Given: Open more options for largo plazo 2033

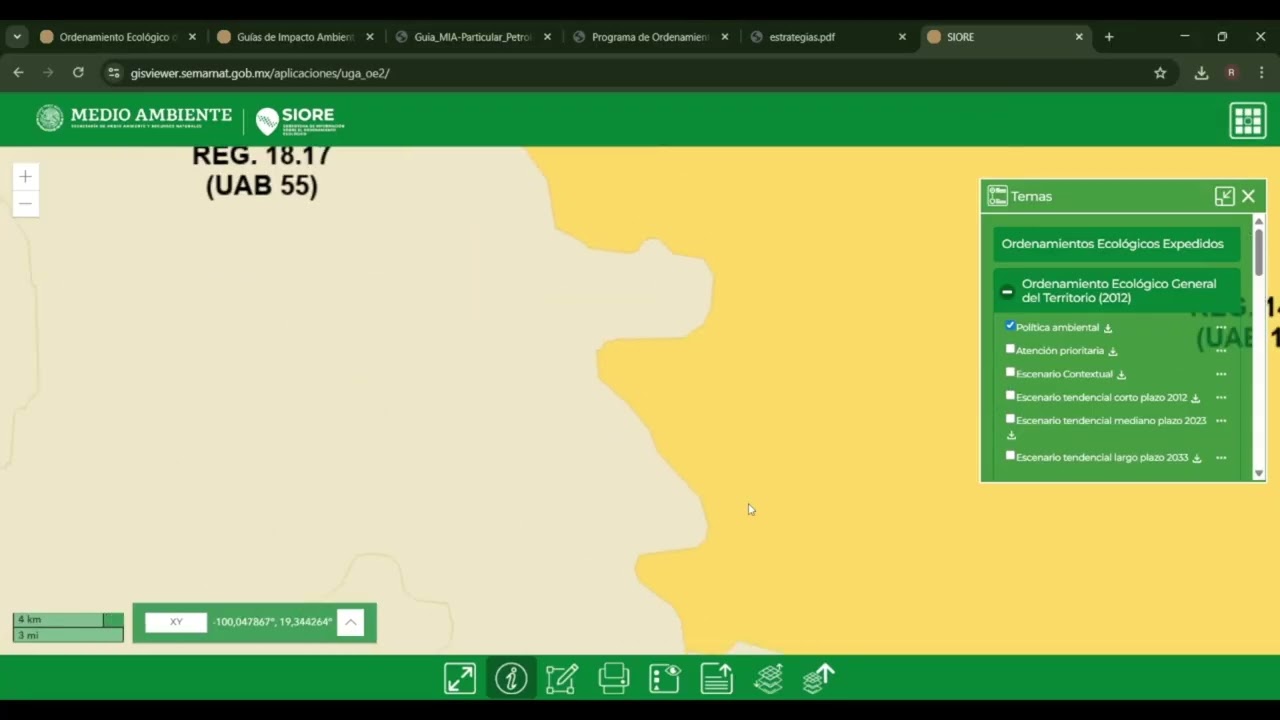Looking at the screenshot, I should click(1221, 457).
